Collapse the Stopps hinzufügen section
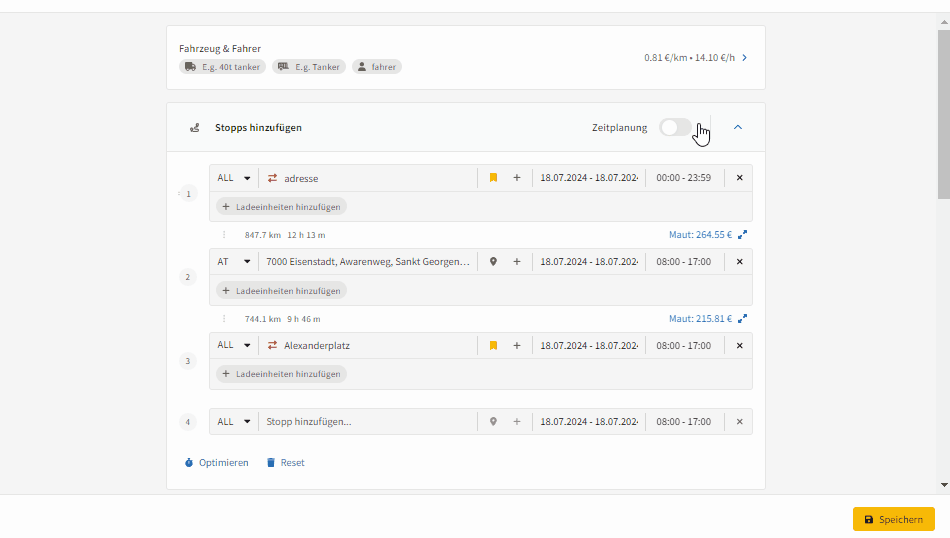950x538 pixels. tap(738, 128)
